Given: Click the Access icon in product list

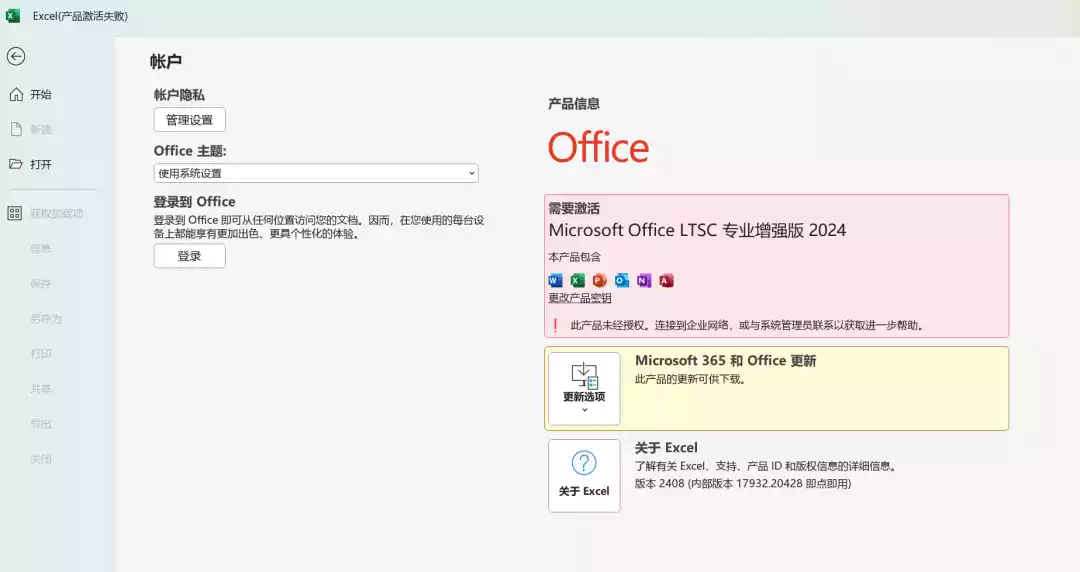Looking at the screenshot, I should [x=666, y=280].
